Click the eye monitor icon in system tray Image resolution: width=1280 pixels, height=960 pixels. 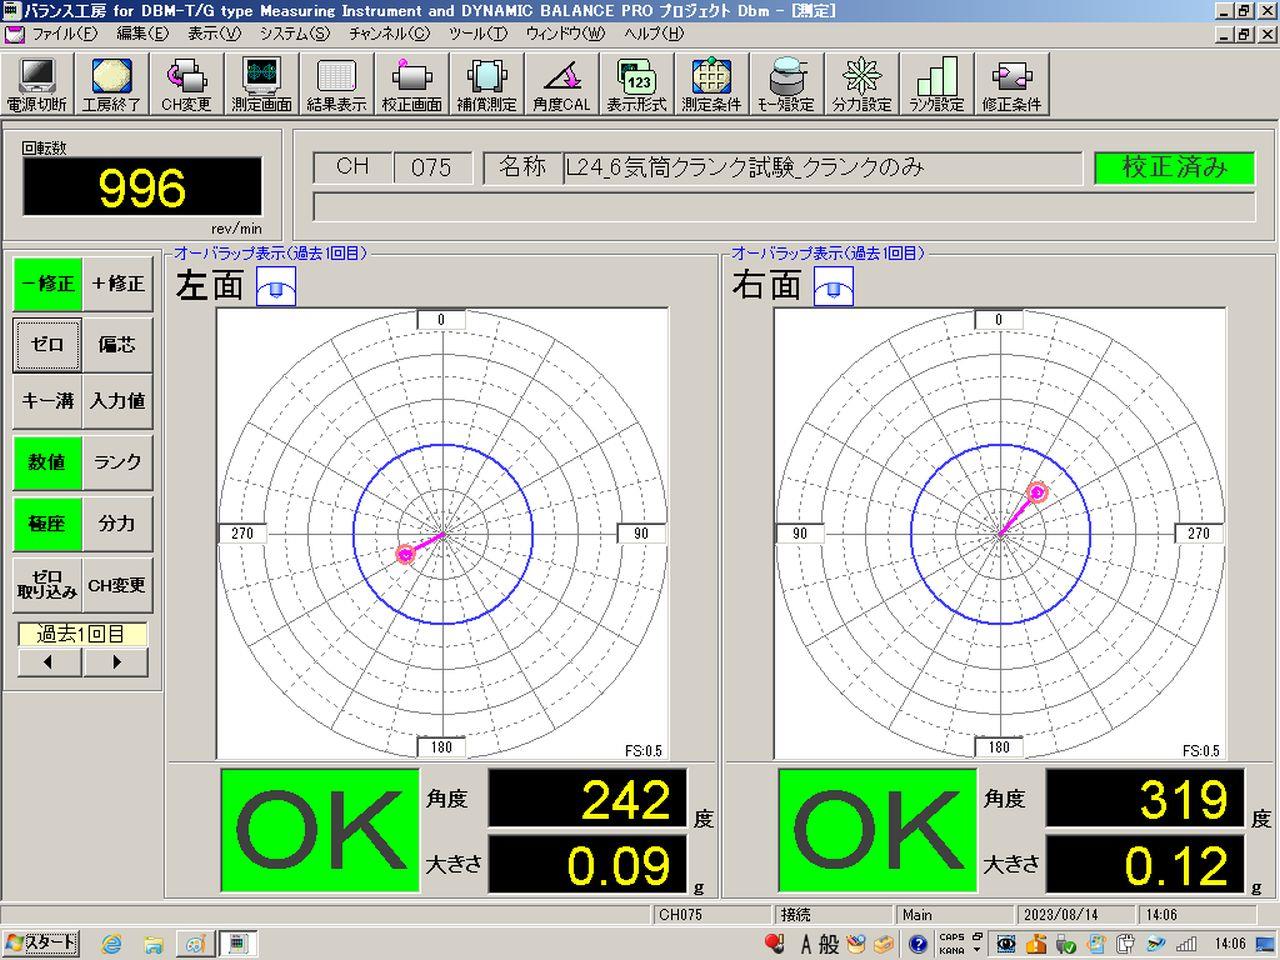tap(1006, 943)
